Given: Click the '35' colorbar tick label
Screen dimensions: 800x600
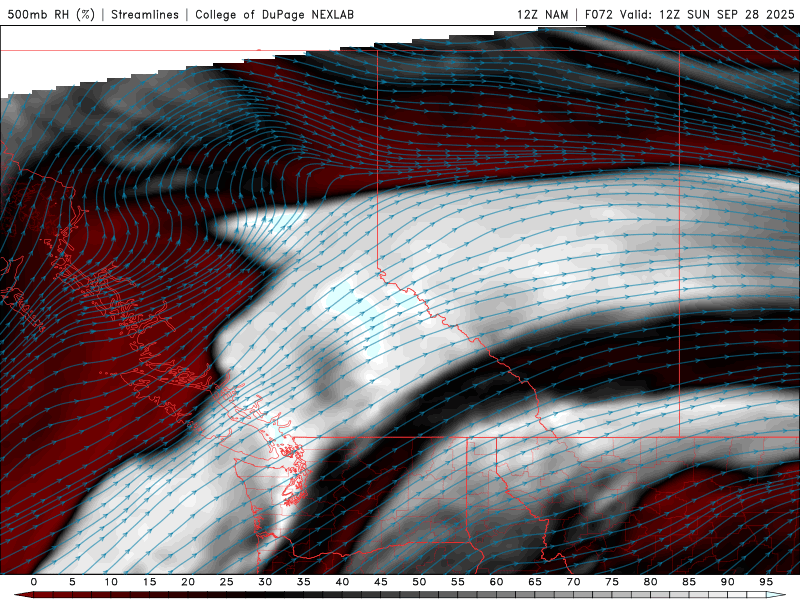Looking at the screenshot, I should pos(304,582).
